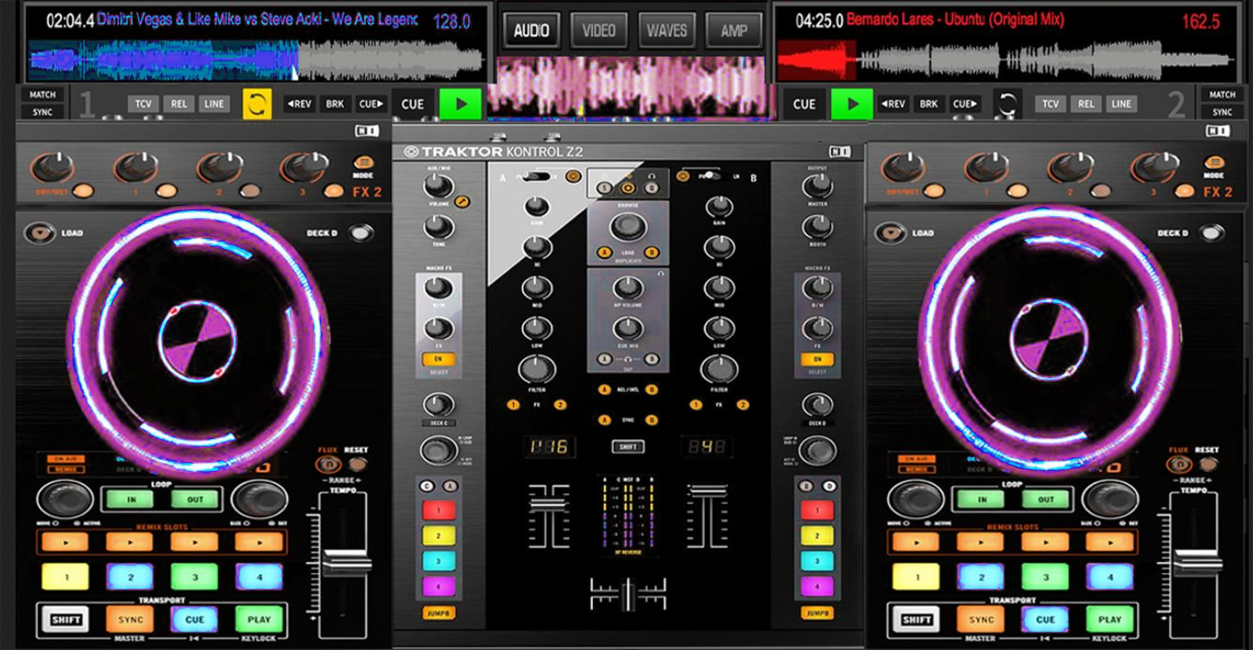This screenshot has width=1253, height=650.
Task: Click the left deck FLUX icon button
Action: click(327, 464)
